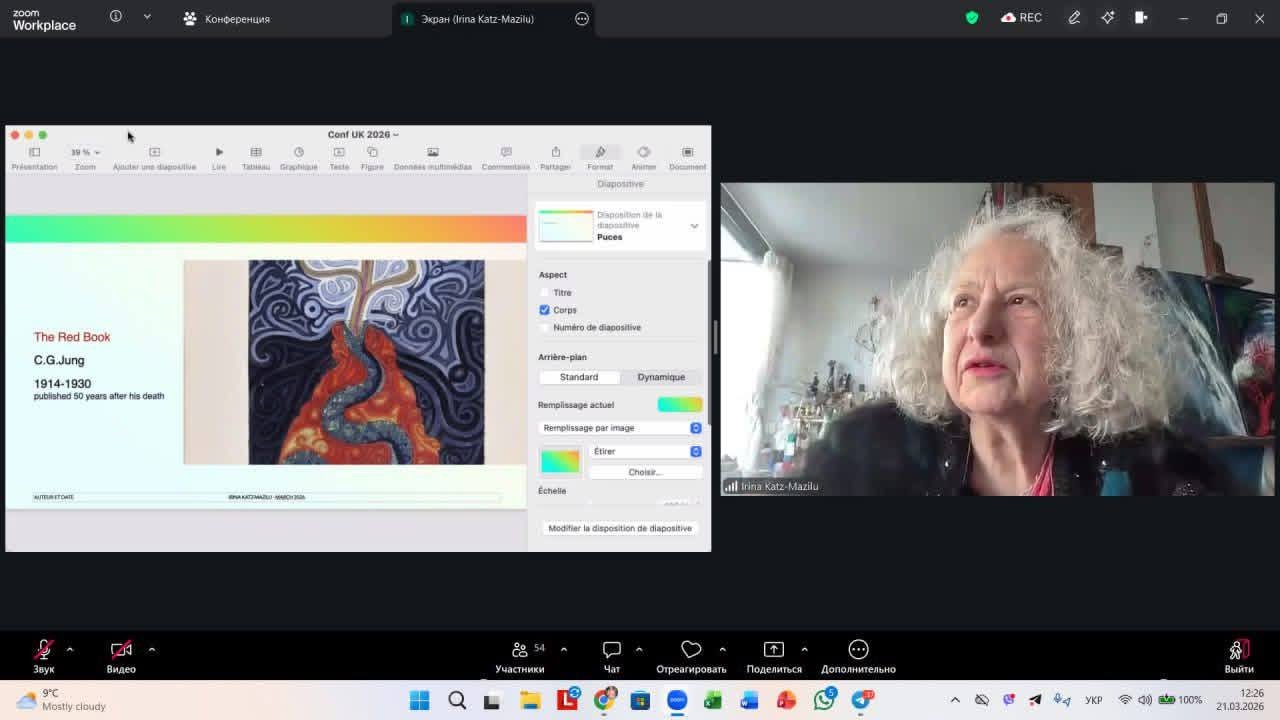Screen dimensions: 1280x720
Task: Open the ellipsis options for the shared screen
Action: point(582,19)
